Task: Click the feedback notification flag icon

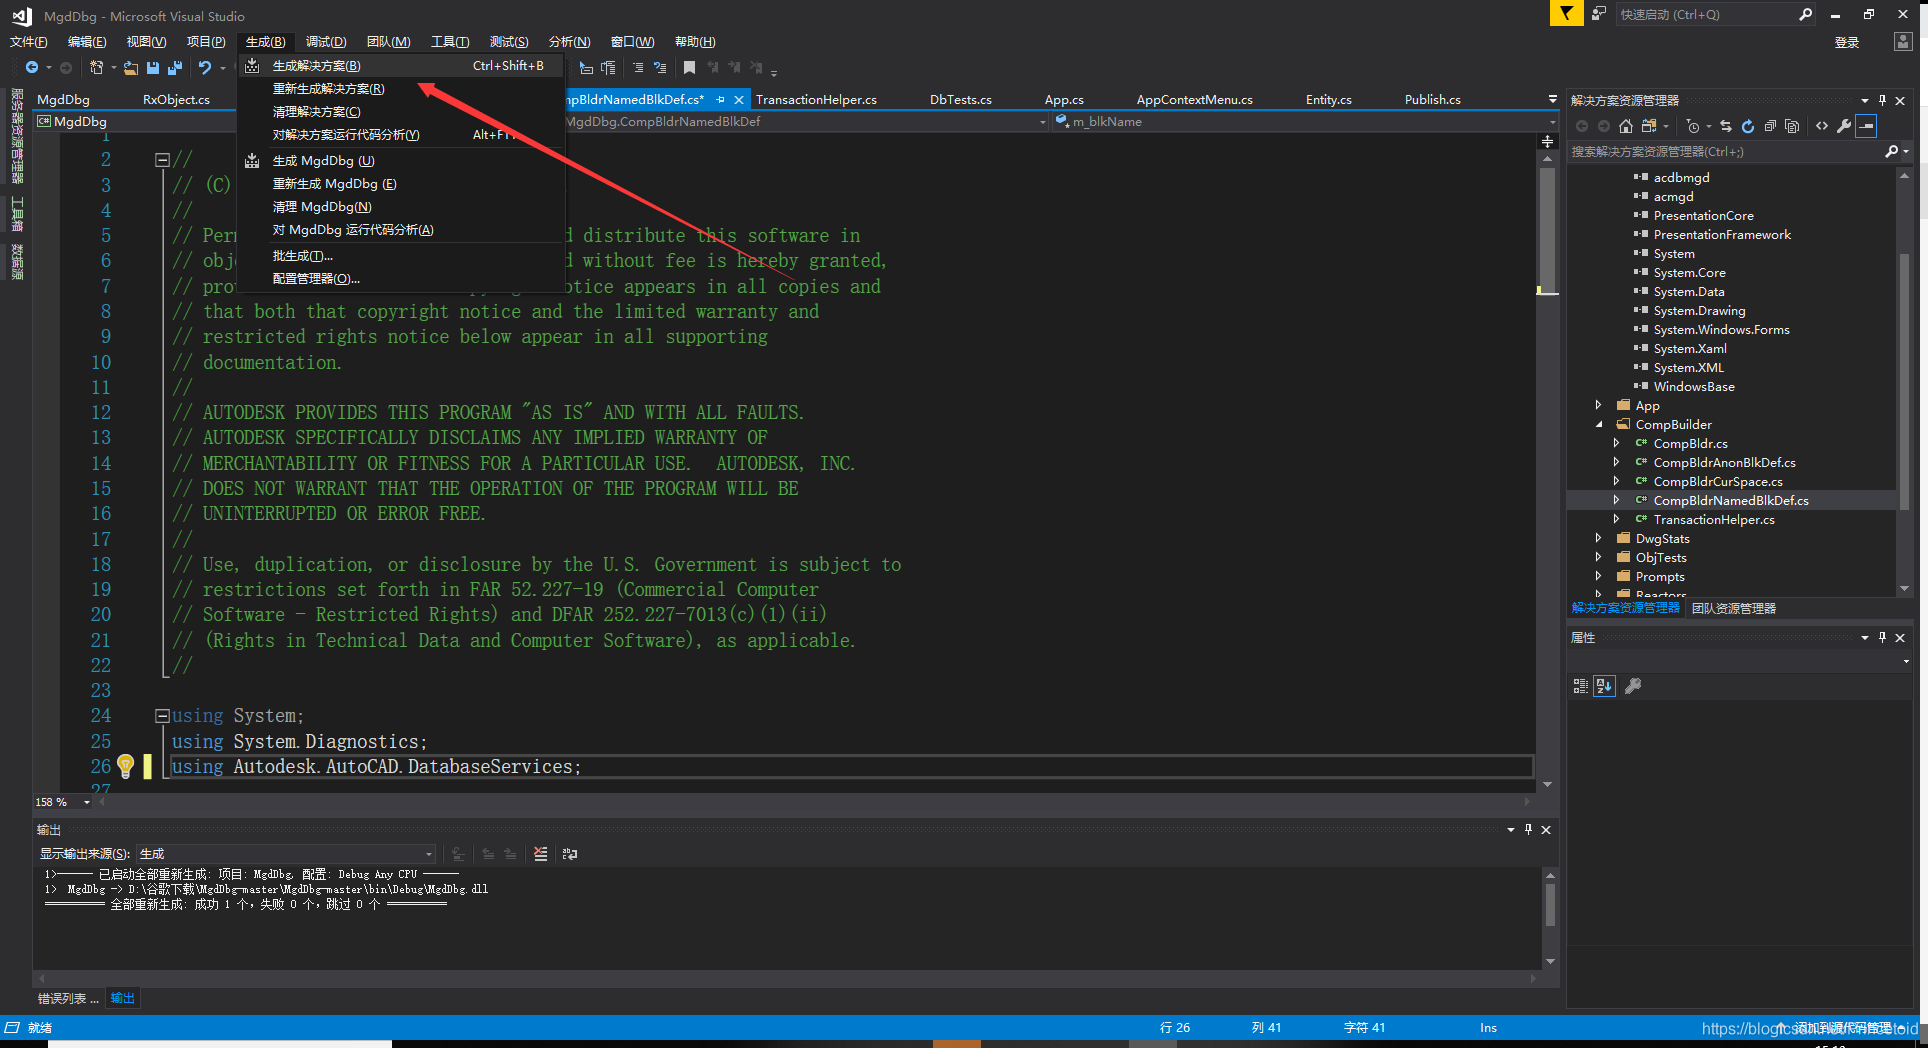Action: 1566,13
